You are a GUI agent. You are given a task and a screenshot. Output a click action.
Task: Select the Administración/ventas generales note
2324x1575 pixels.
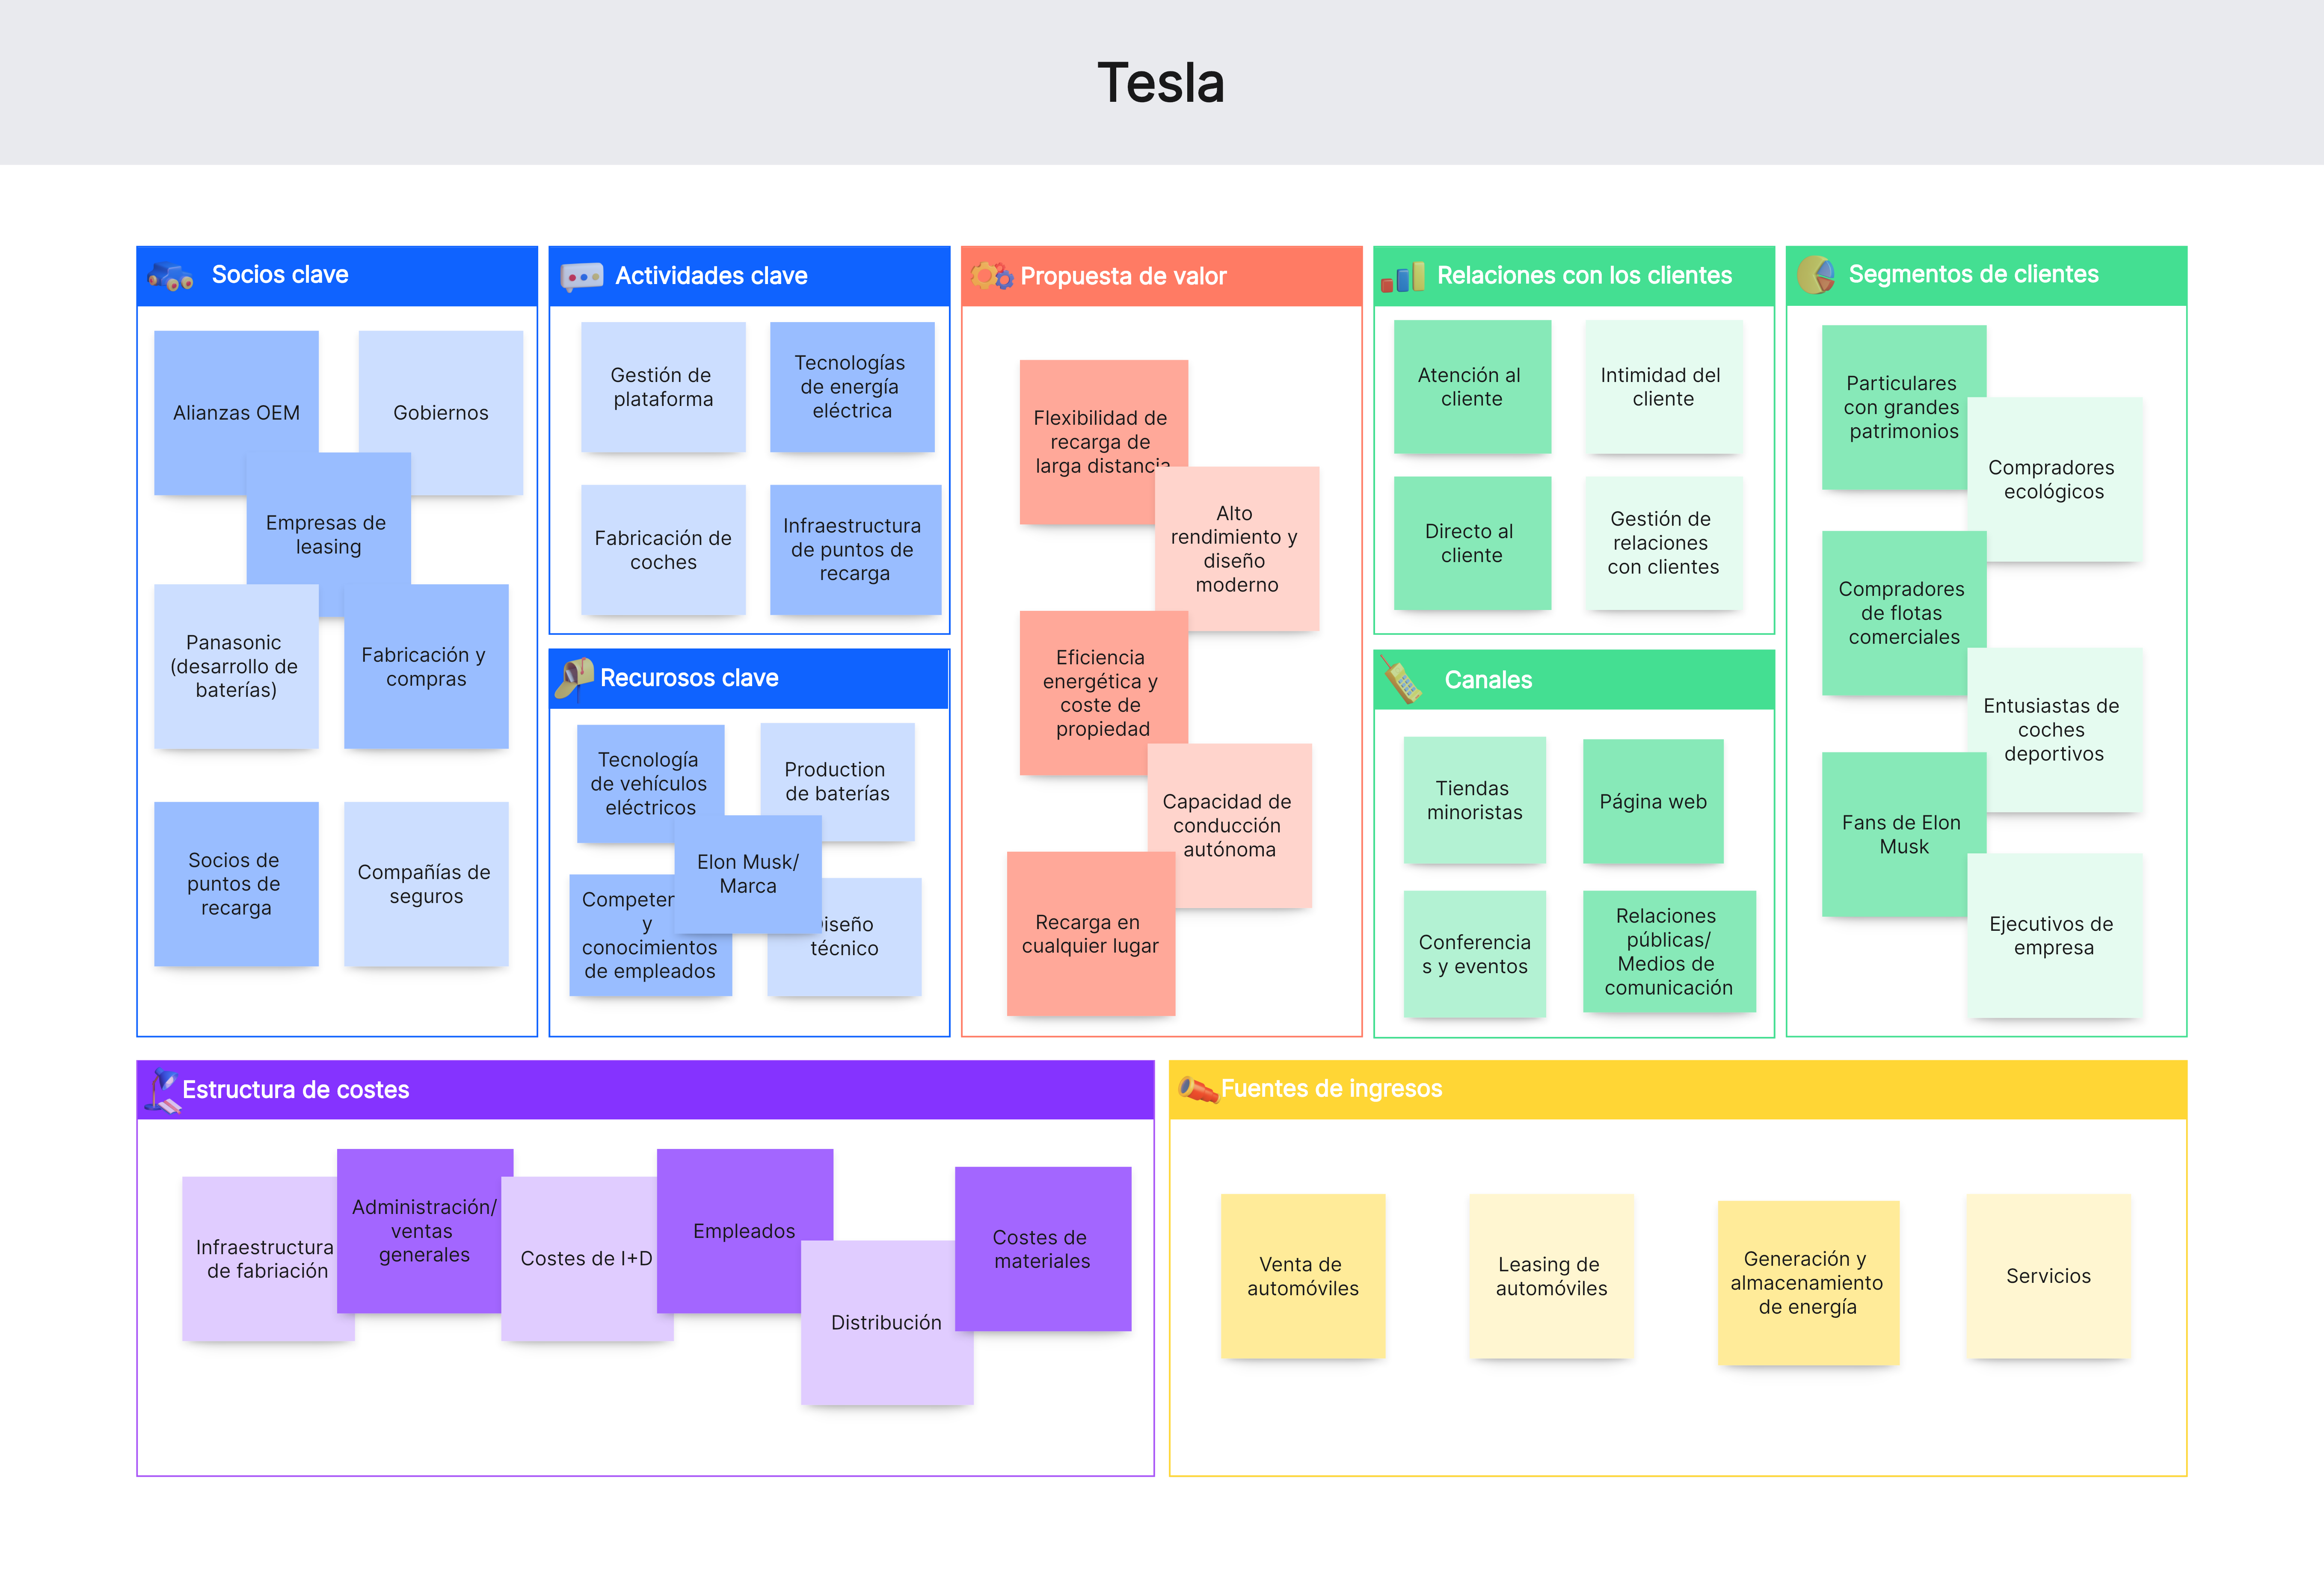(x=424, y=1231)
